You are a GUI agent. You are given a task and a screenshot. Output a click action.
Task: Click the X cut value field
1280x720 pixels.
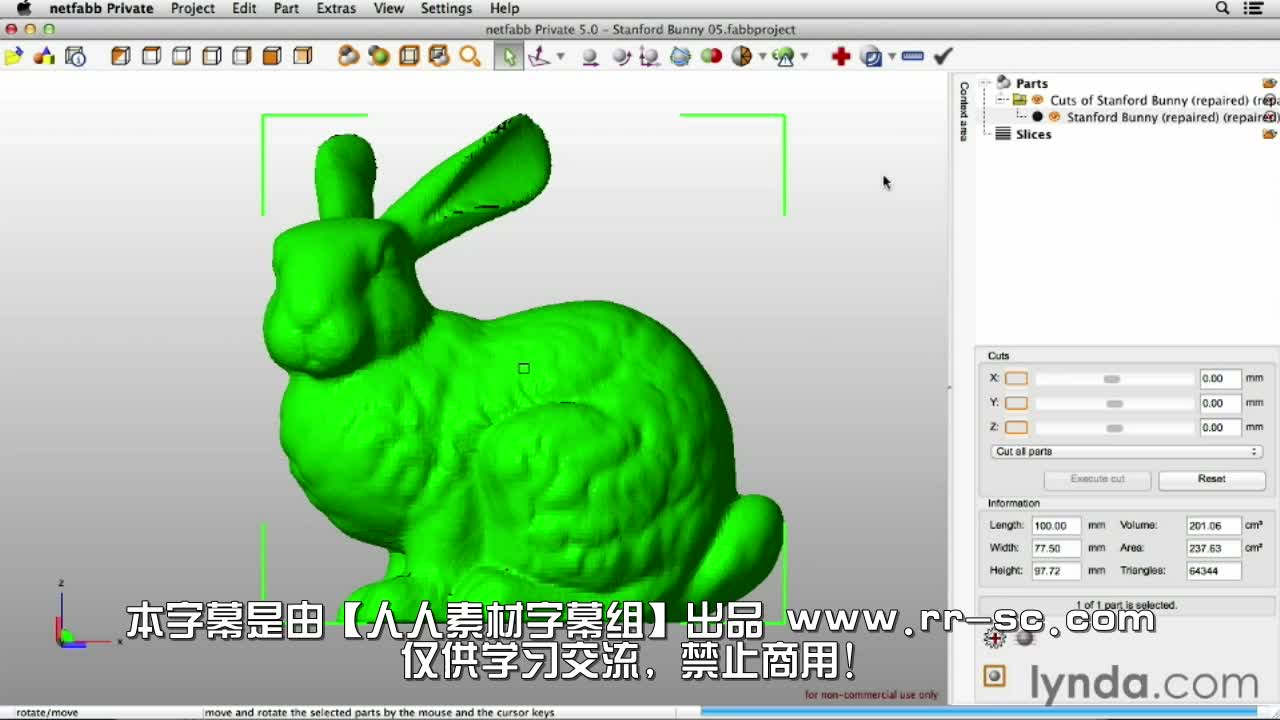tap(1219, 378)
